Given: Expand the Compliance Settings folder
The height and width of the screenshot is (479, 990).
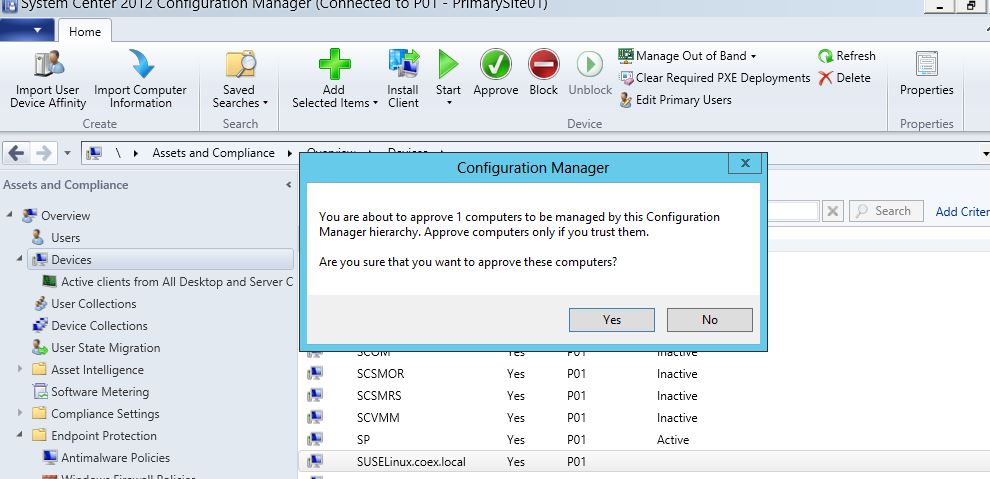Looking at the screenshot, I should point(20,413).
